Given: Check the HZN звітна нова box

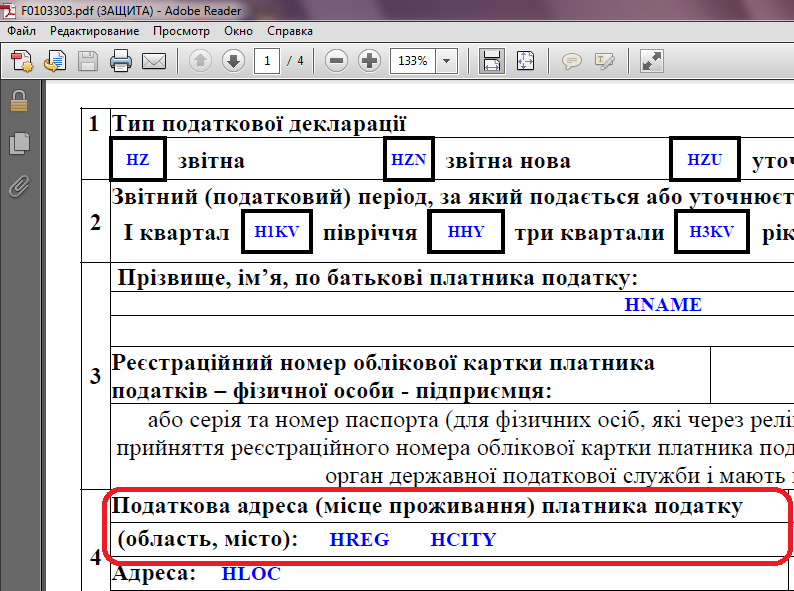Looking at the screenshot, I should [x=409, y=160].
